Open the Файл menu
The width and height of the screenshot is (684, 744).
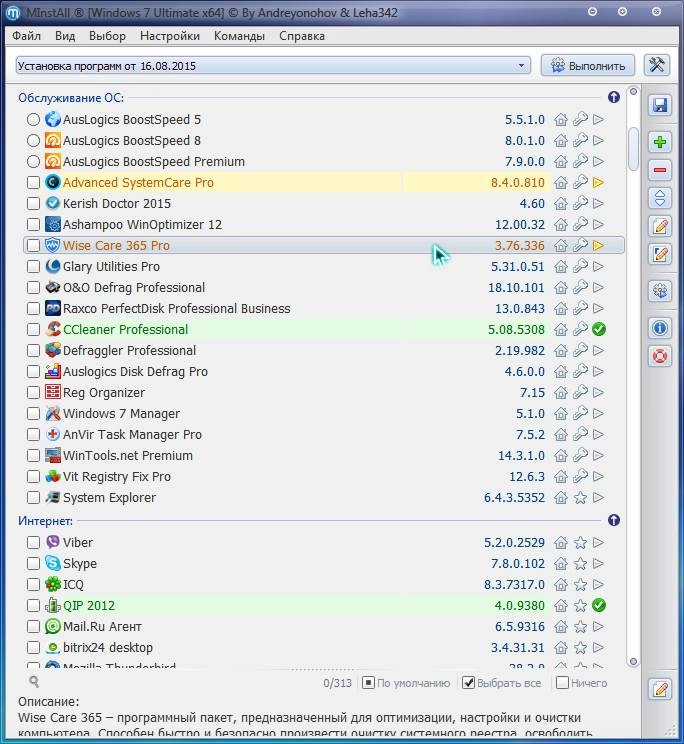tap(27, 36)
